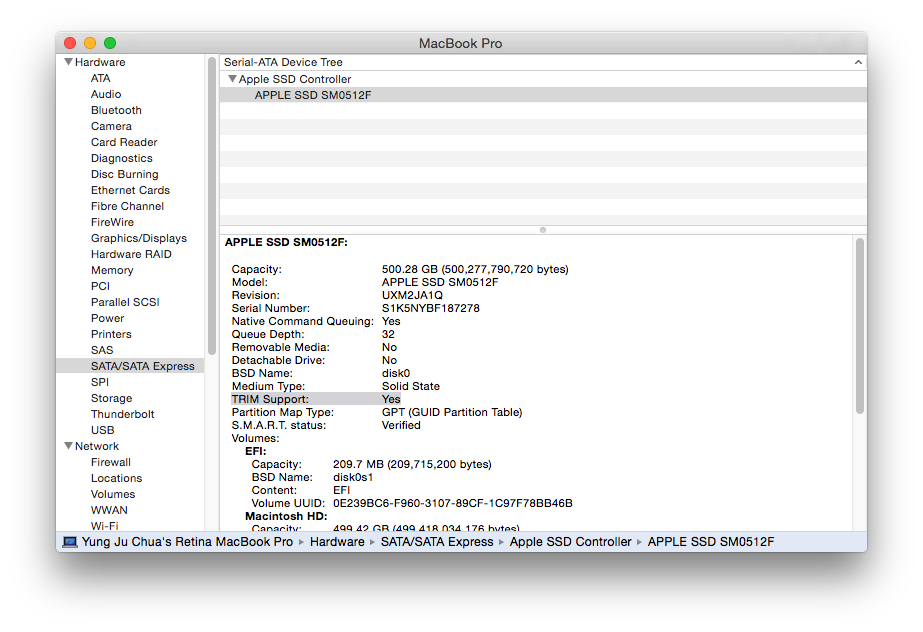This screenshot has height=632, width=923.
Task: Select Ethernet Cards in the sidebar
Action: [x=130, y=190]
